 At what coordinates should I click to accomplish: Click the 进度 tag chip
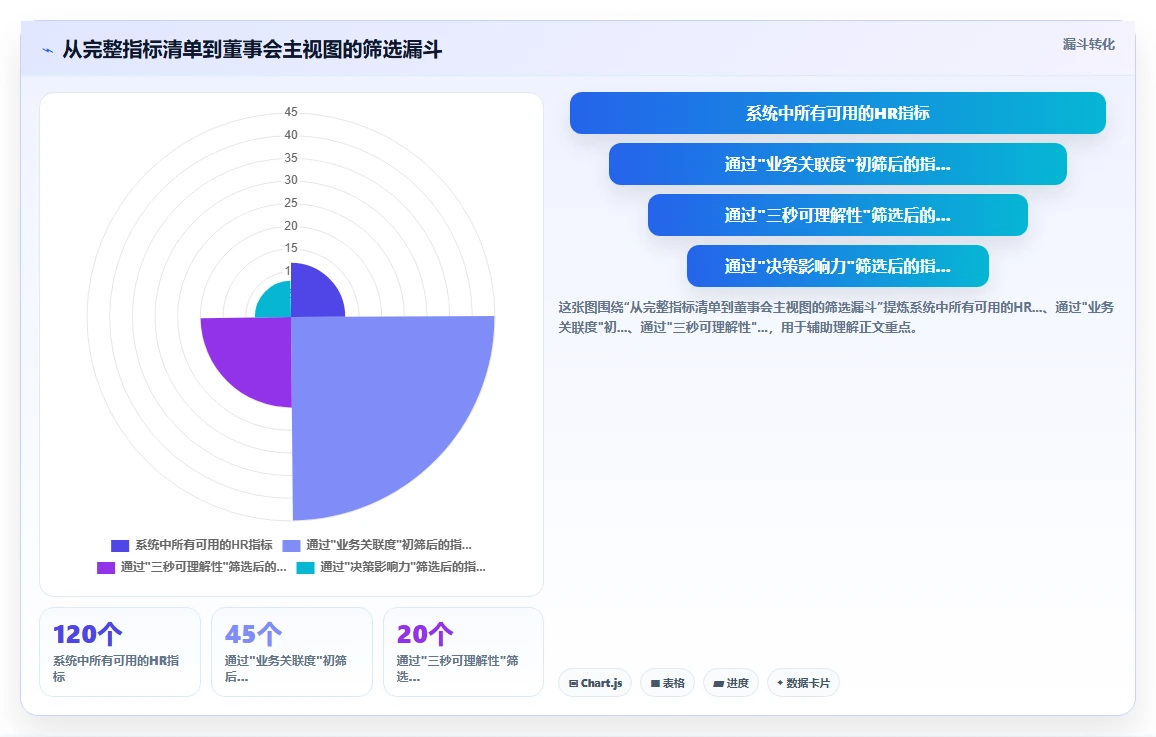(731, 683)
